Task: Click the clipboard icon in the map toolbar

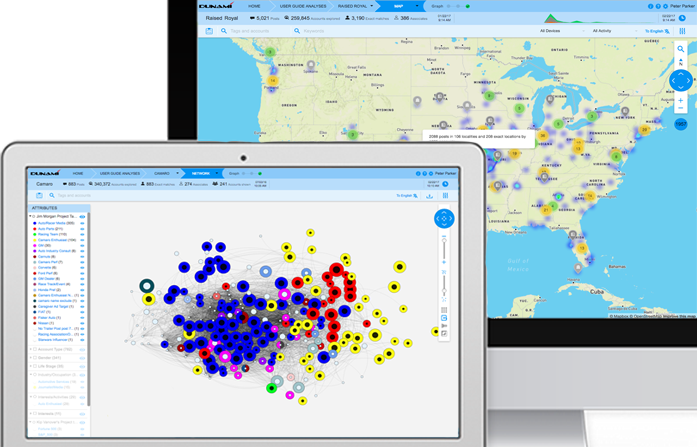Action: pos(209,31)
